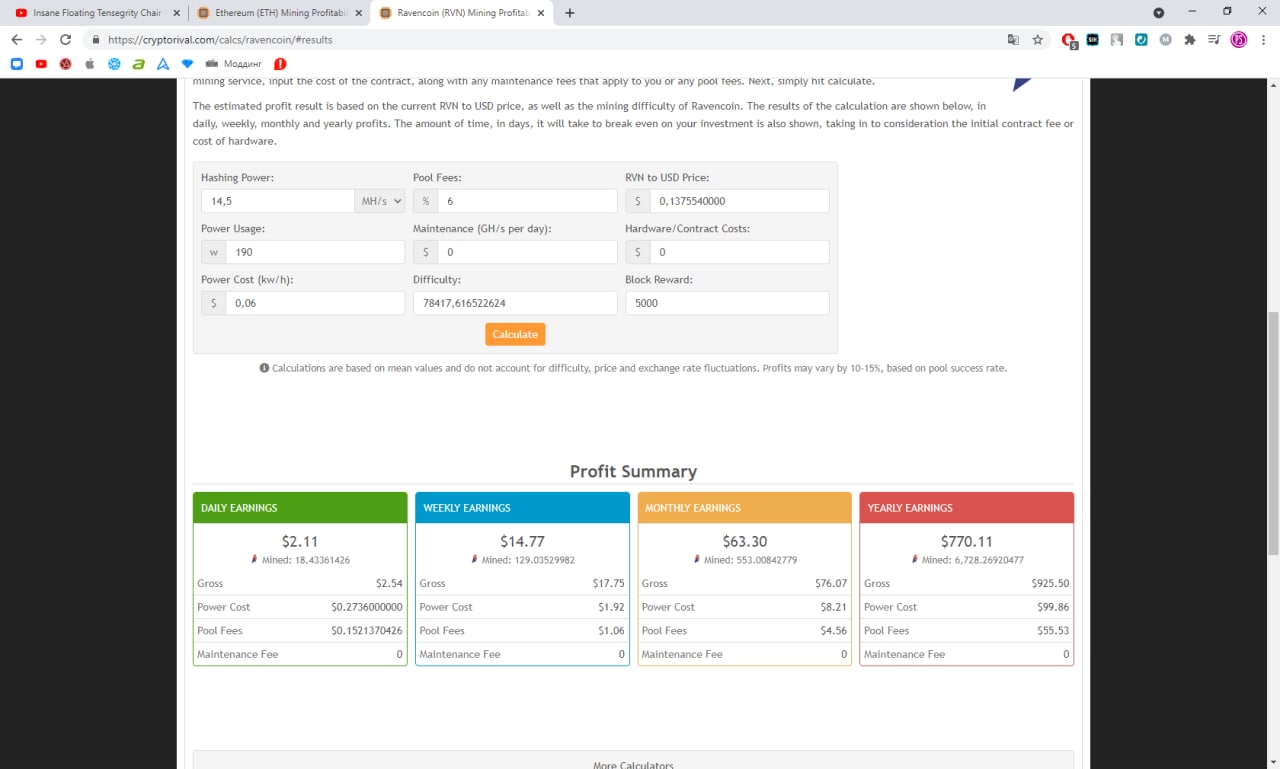This screenshot has height=769, width=1280.
Task: Edit the Maintenance per day field
Action: pos(527,252)
